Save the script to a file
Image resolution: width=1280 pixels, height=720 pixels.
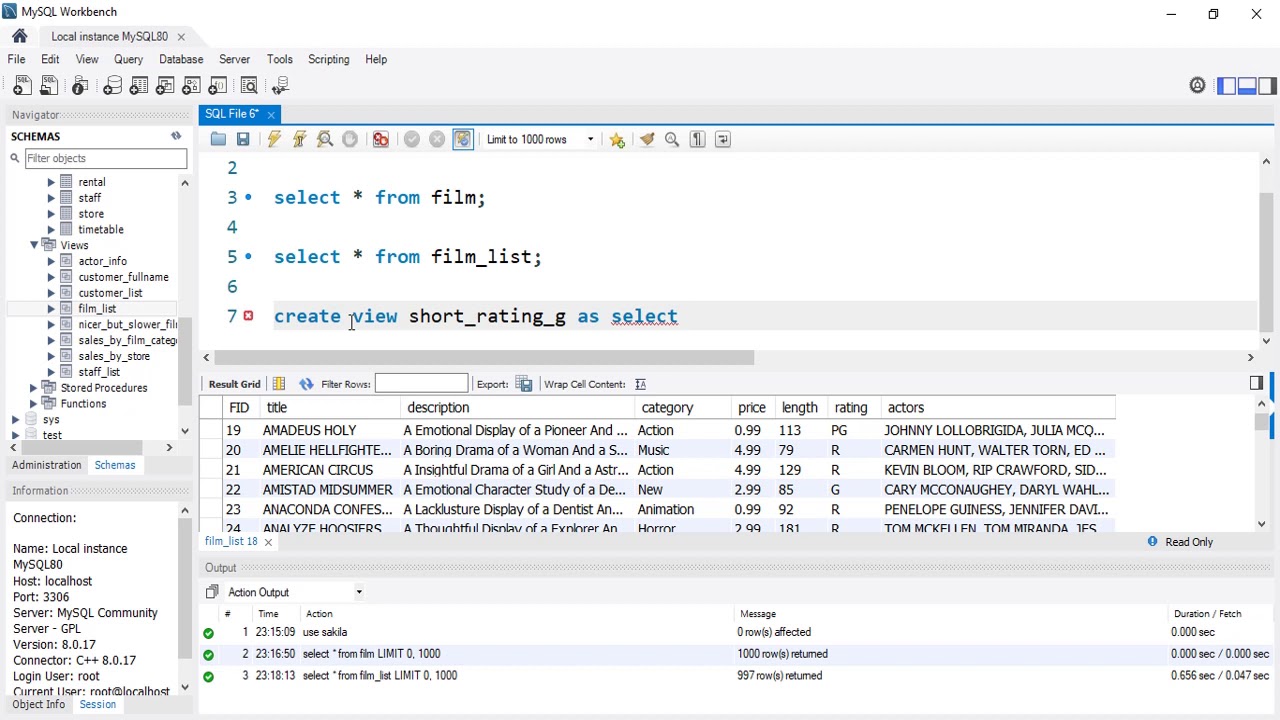243,139
